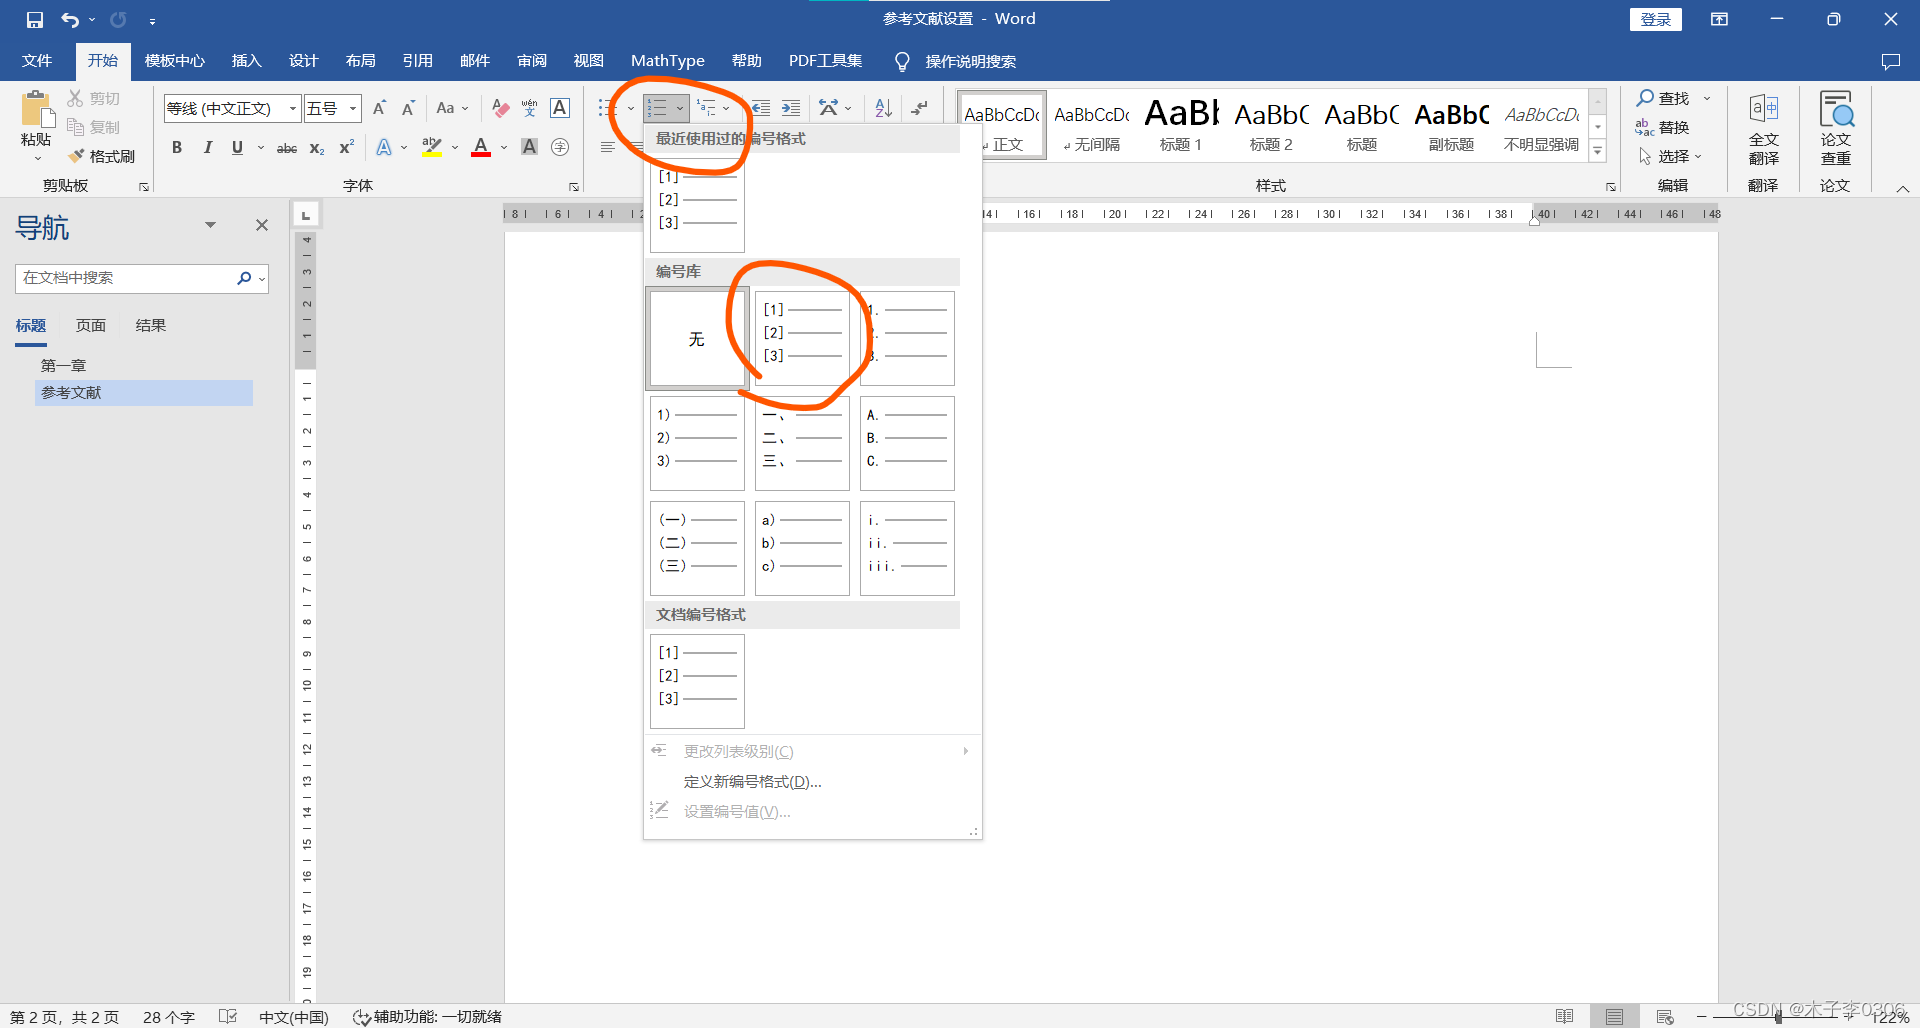
Task: Apply character shading icon
Action: click(x=530, y=147)
